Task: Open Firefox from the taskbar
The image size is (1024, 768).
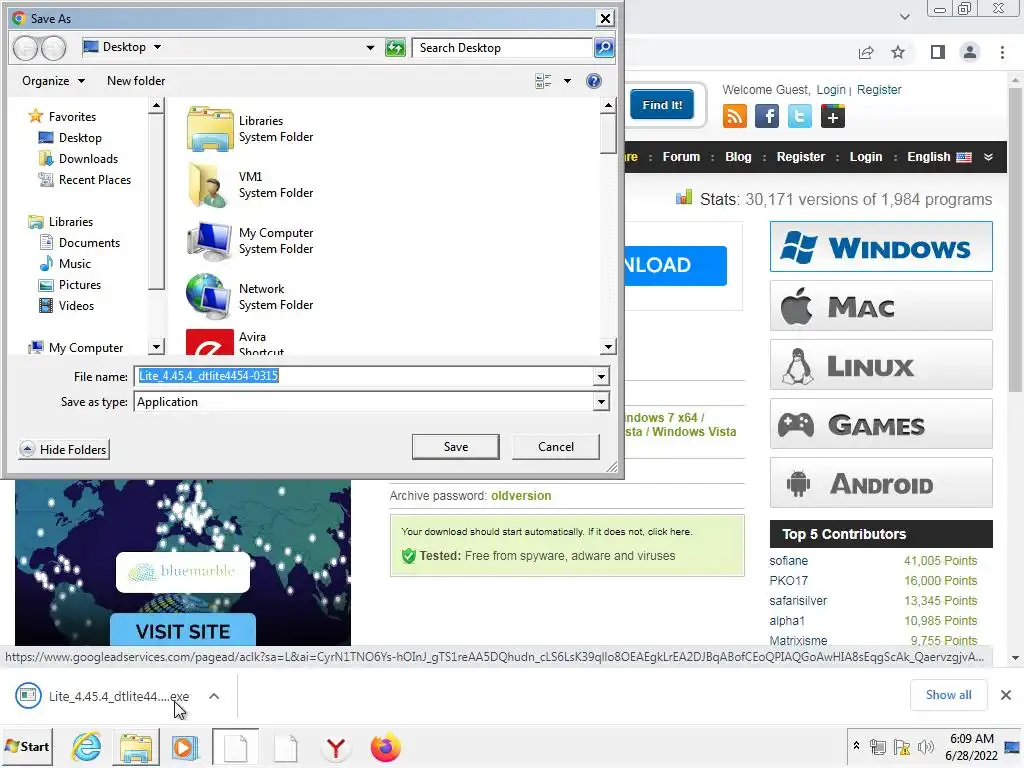Action: 385,747
